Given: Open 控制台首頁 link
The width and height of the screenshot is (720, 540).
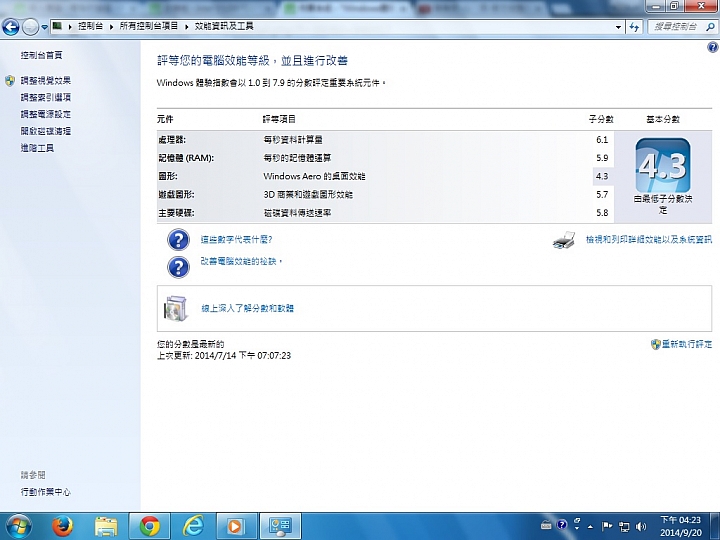Looking at the screenshot, I should [x=41, y=56].
